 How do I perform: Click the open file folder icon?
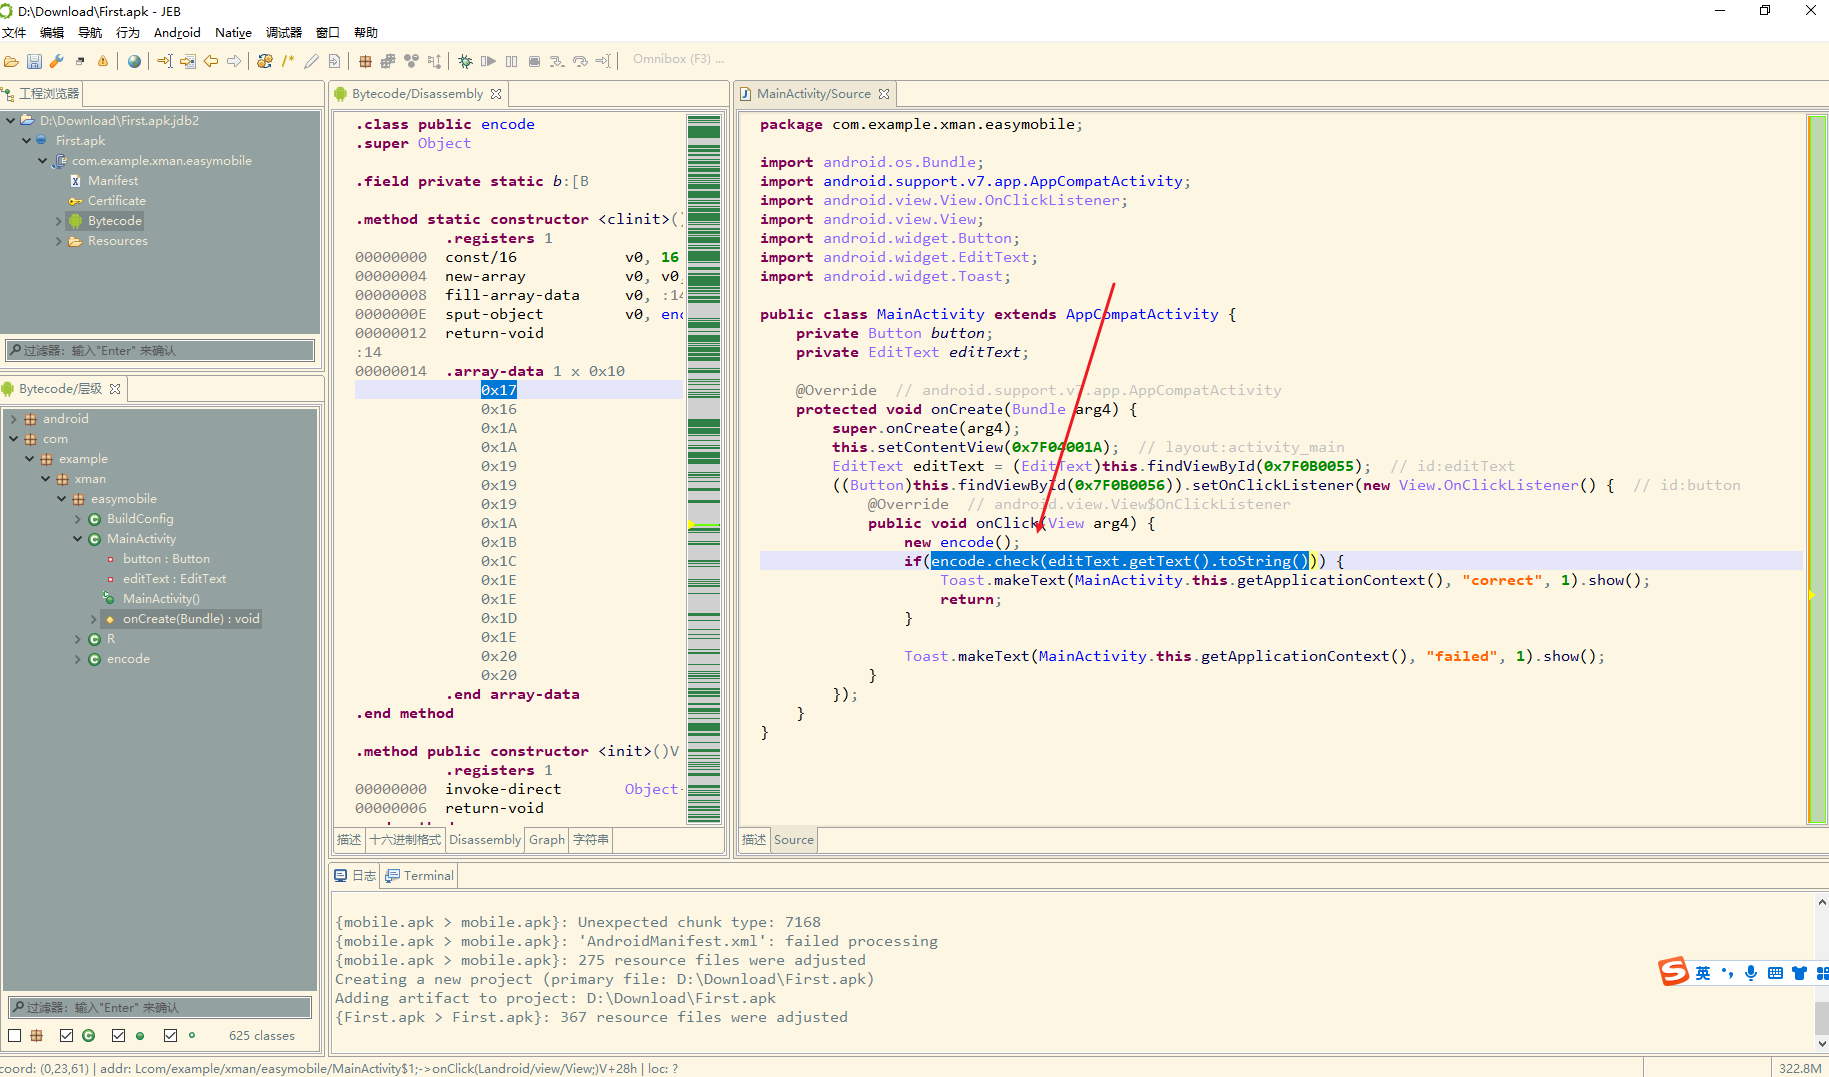pyautogui.click(x=11, y=61)
